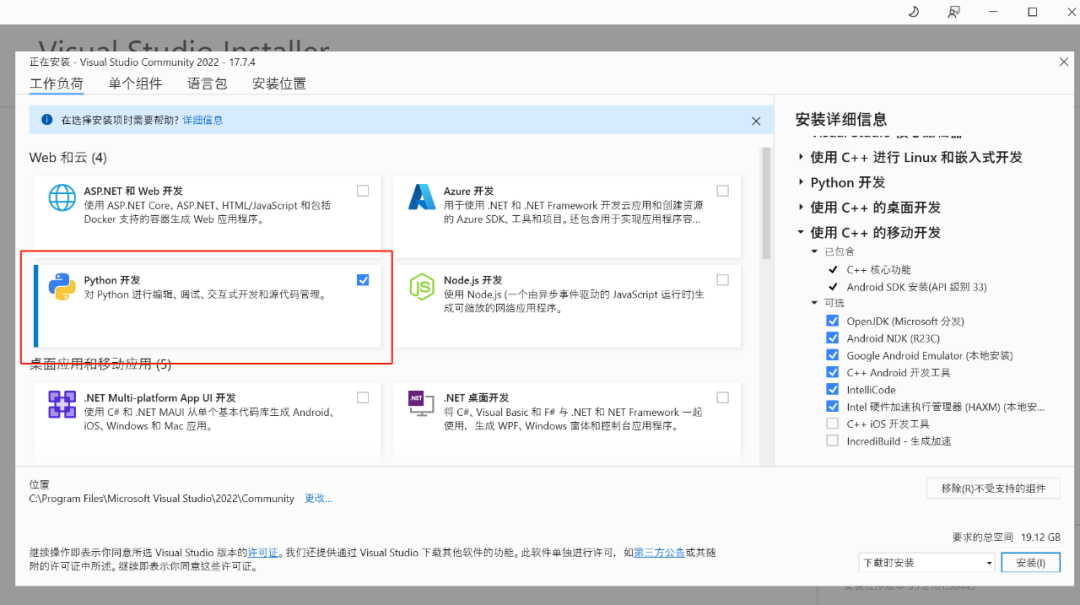Screen dimensions: 1080x605
Task: Uncheck the IntelliCode option
Action: (833, 389)
